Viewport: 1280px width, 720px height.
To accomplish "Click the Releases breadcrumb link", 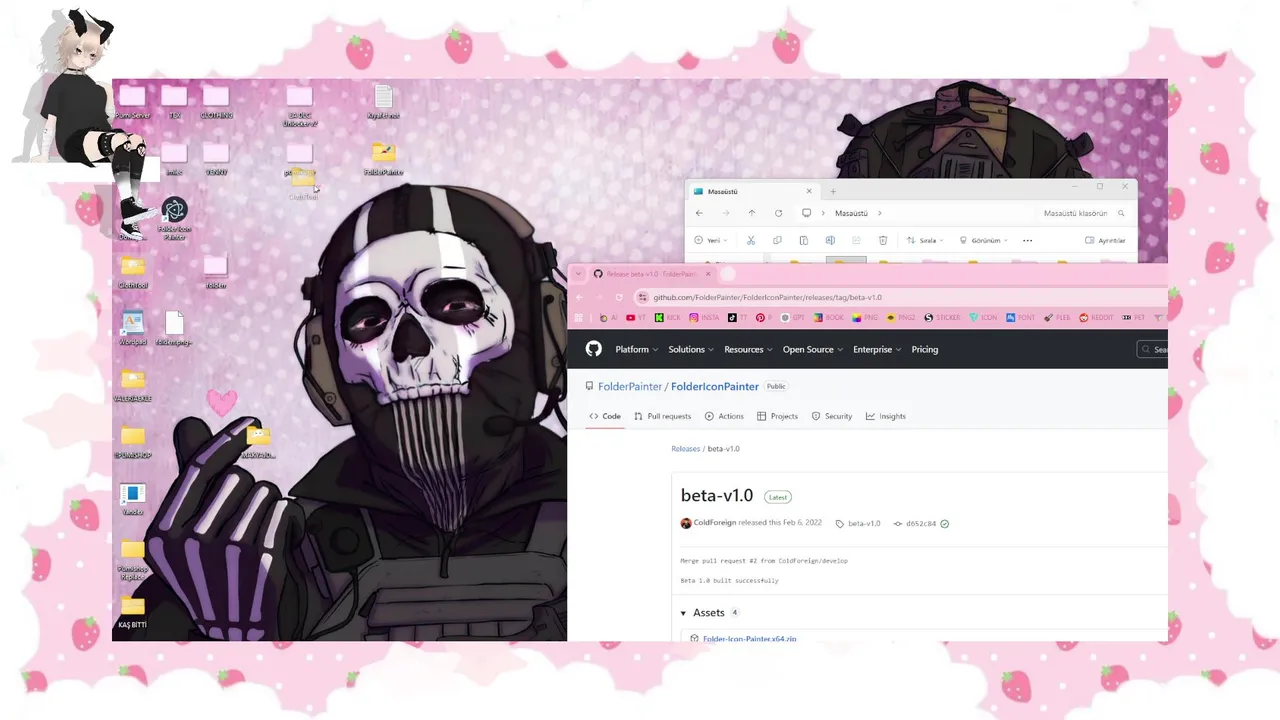I will (686, 449).
